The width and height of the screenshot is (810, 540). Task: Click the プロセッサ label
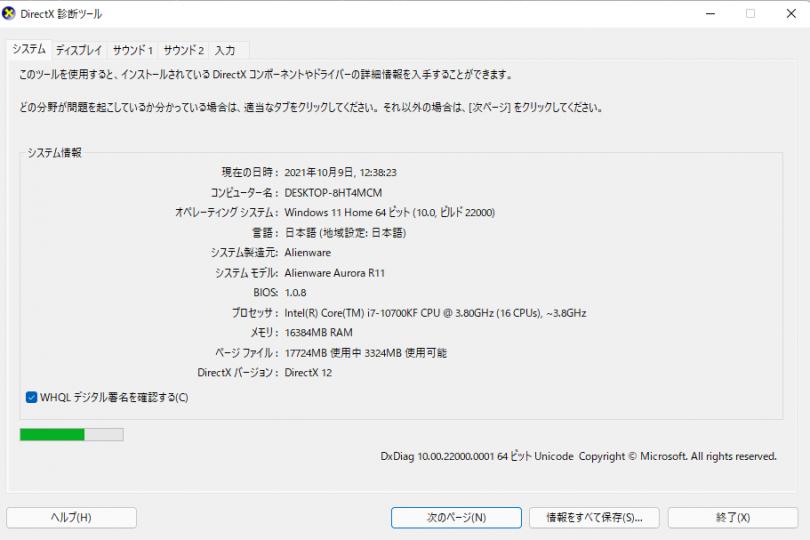click(x=255, y=313)
